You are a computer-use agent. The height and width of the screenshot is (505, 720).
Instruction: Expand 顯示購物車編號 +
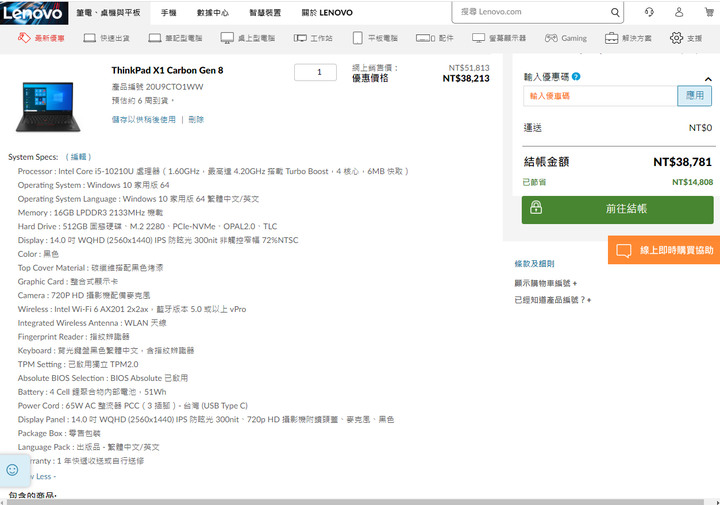point(546,283)
